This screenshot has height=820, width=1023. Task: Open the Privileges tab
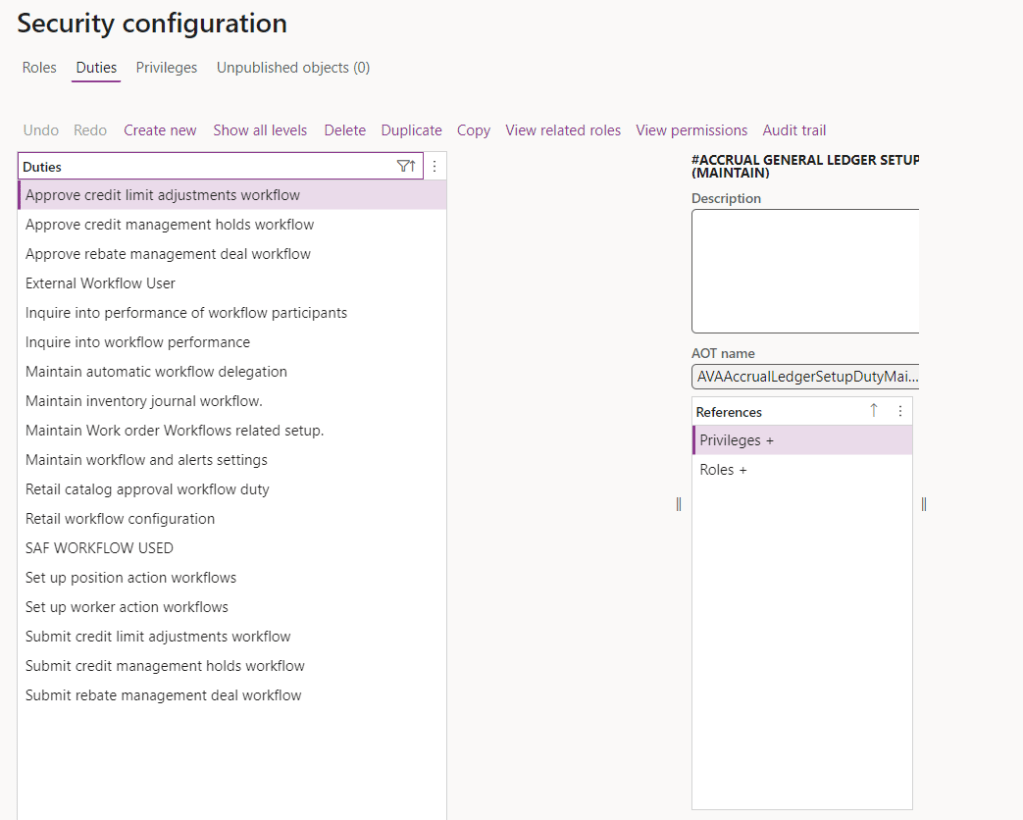(166, 68)
